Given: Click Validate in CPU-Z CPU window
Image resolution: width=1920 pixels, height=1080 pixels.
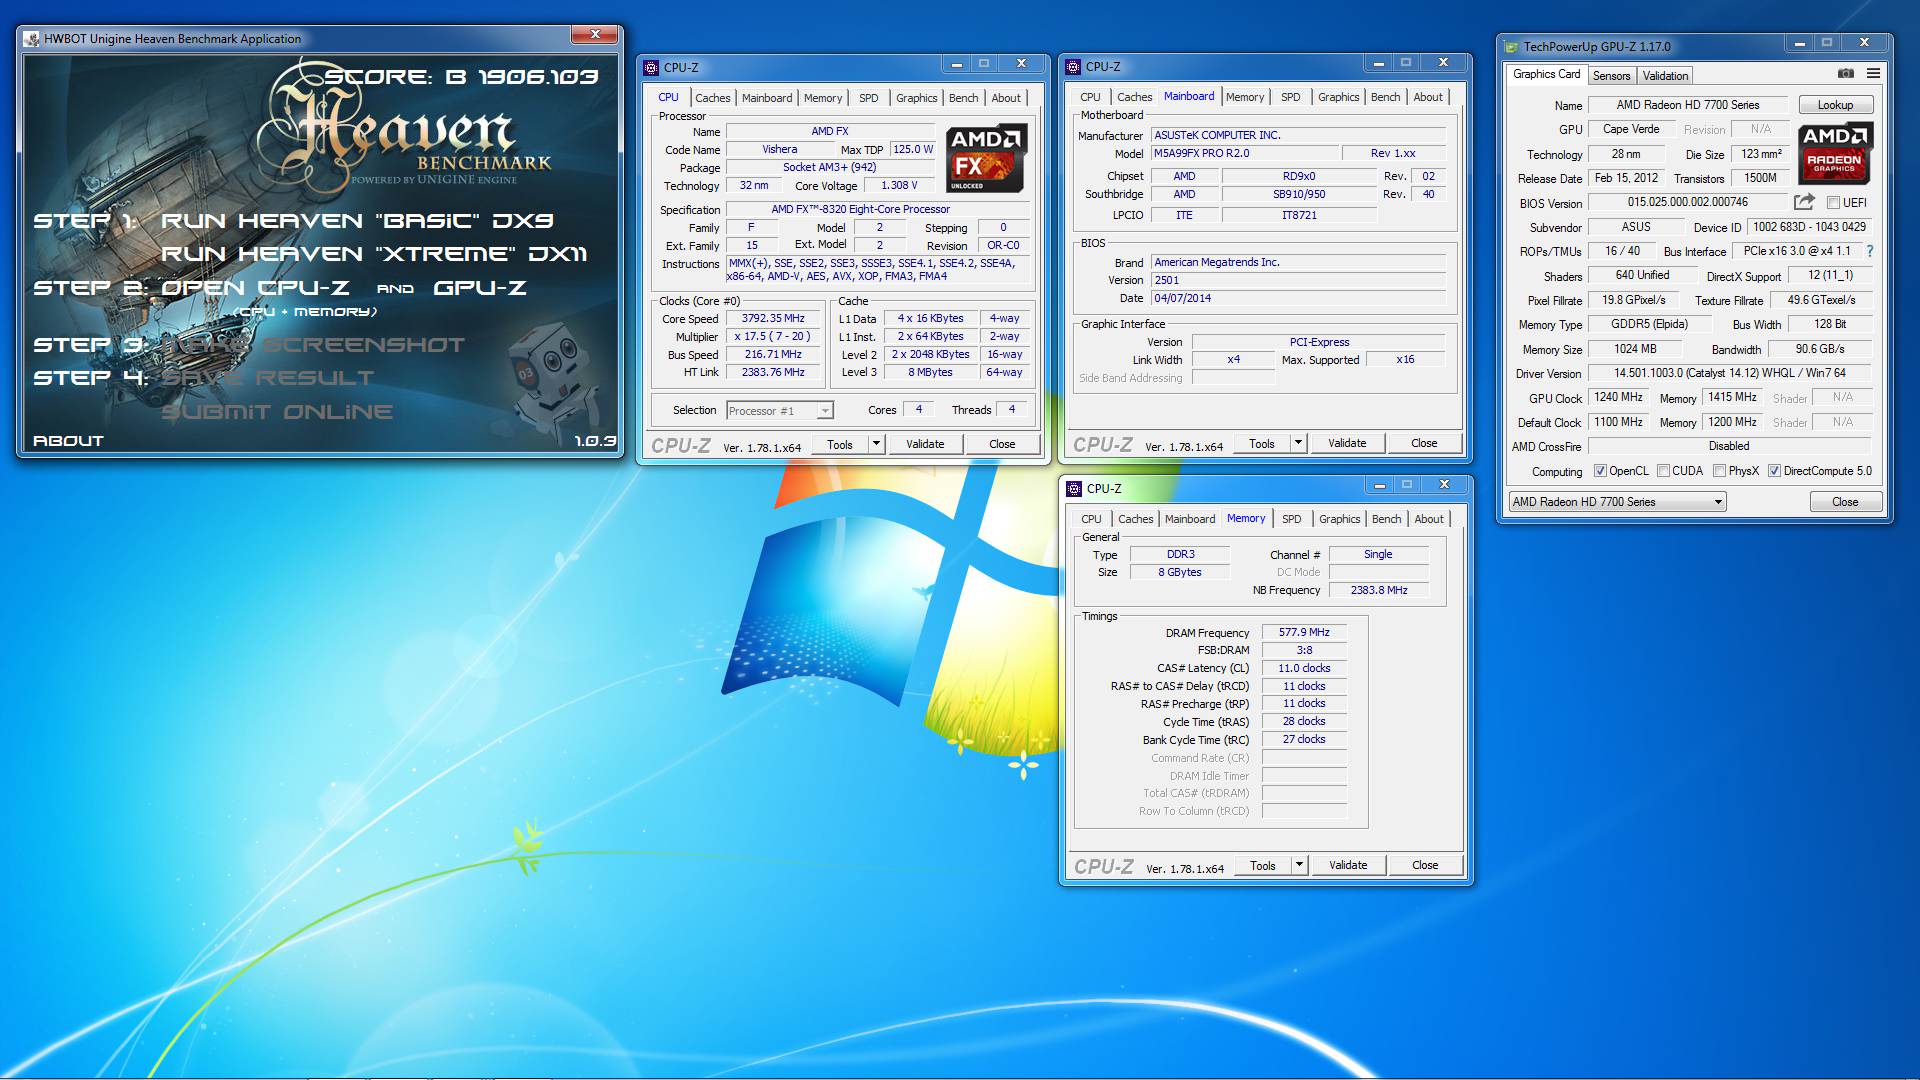Looking at the screenshot, I should coord(925,444).
